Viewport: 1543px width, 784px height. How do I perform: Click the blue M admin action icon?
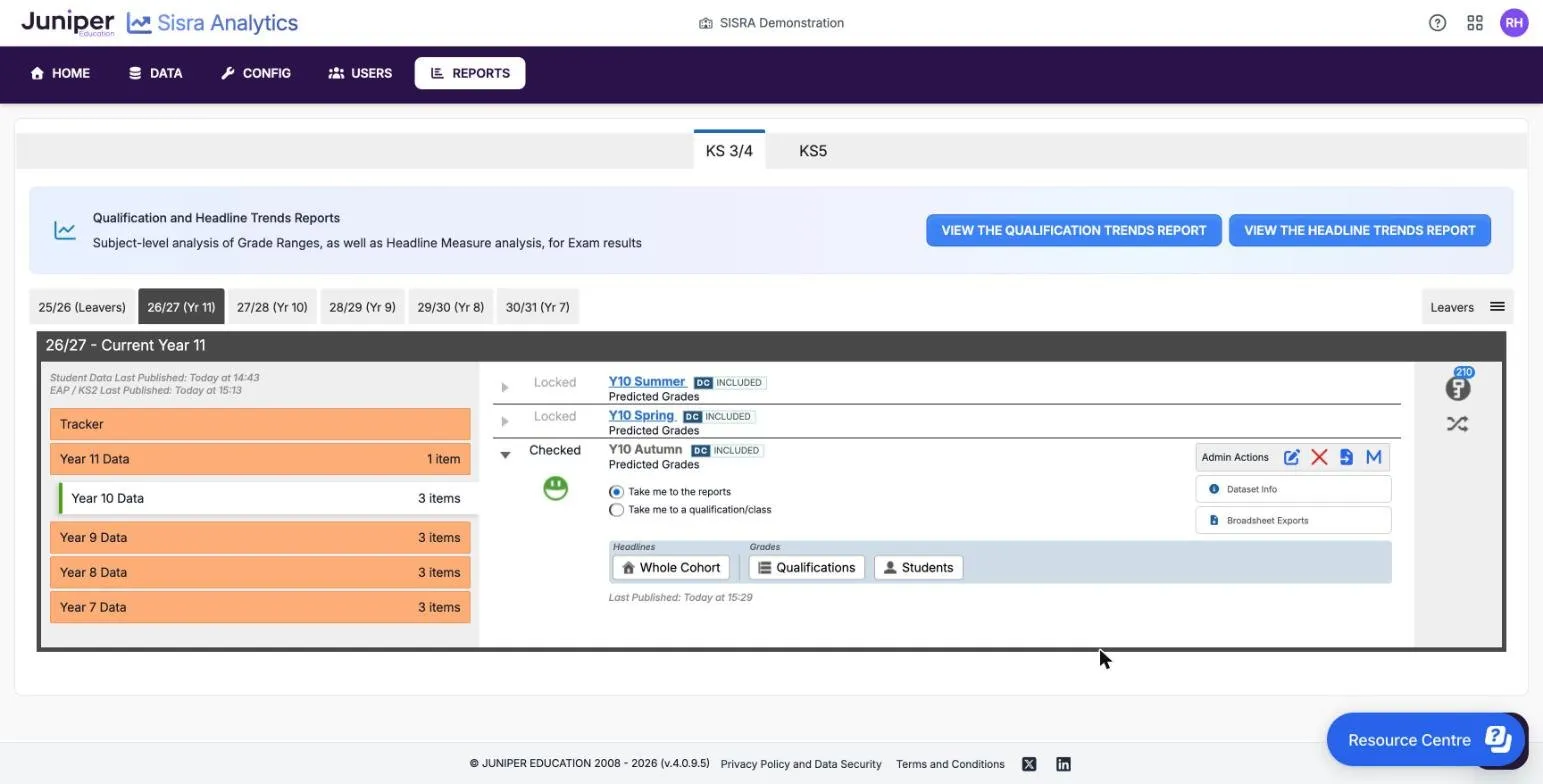[x=1373, y=457]
